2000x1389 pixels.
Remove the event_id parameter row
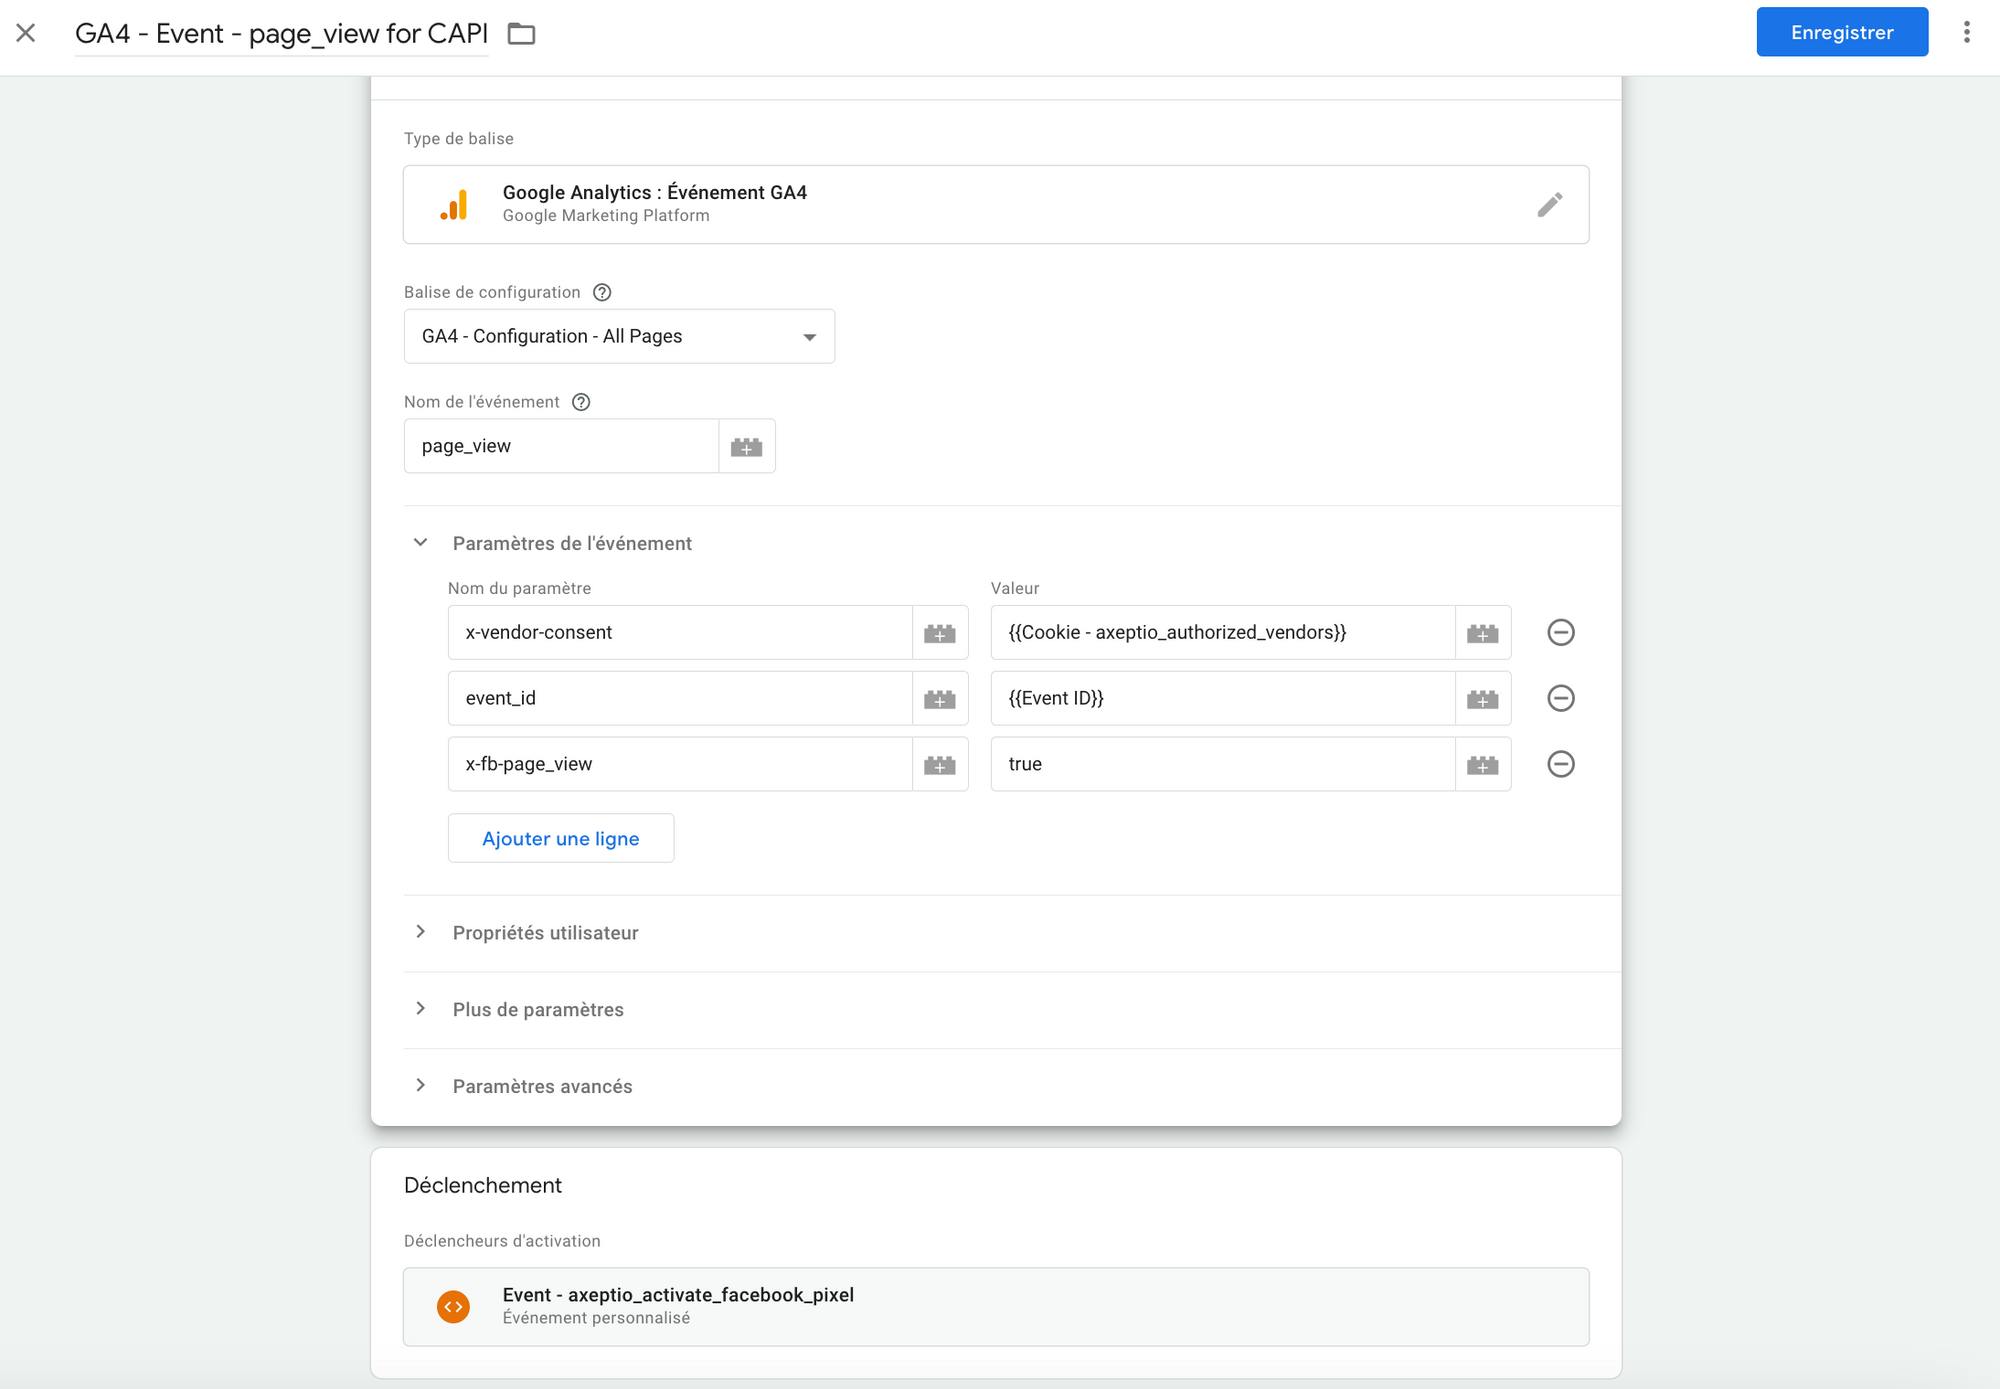pos(1561,698)
